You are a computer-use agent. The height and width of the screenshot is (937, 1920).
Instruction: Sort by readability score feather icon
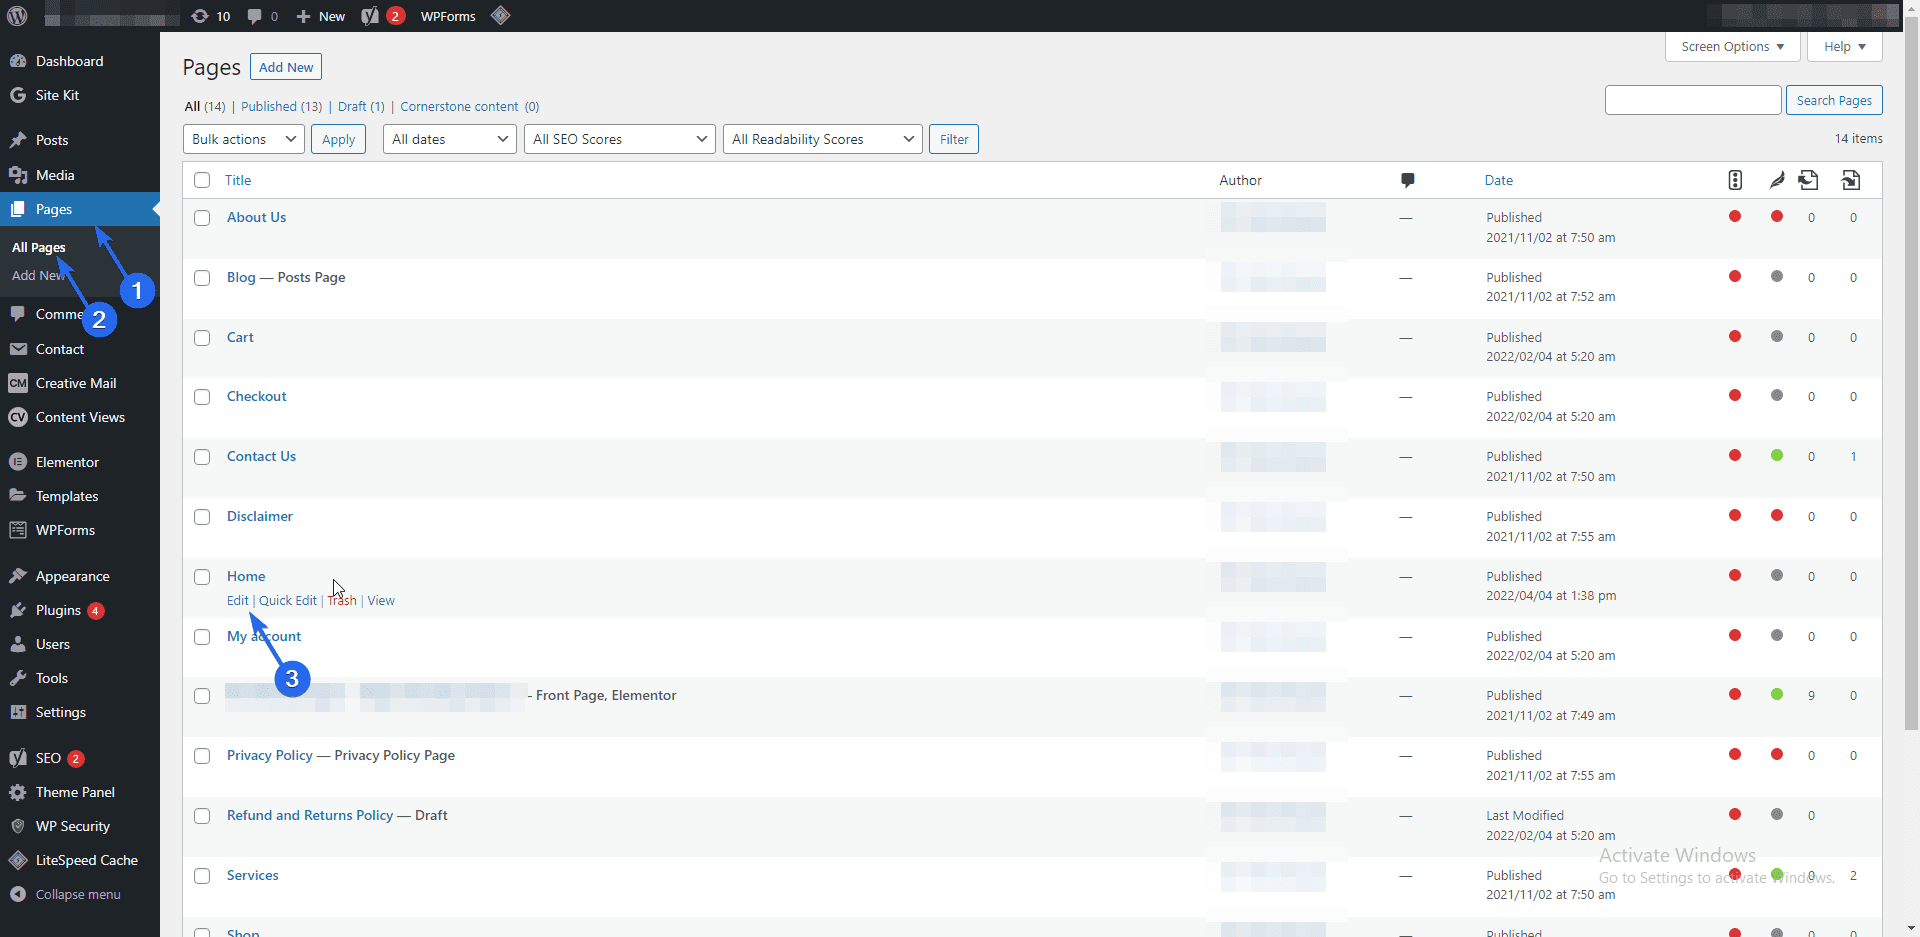click(x=1777, y=180)
